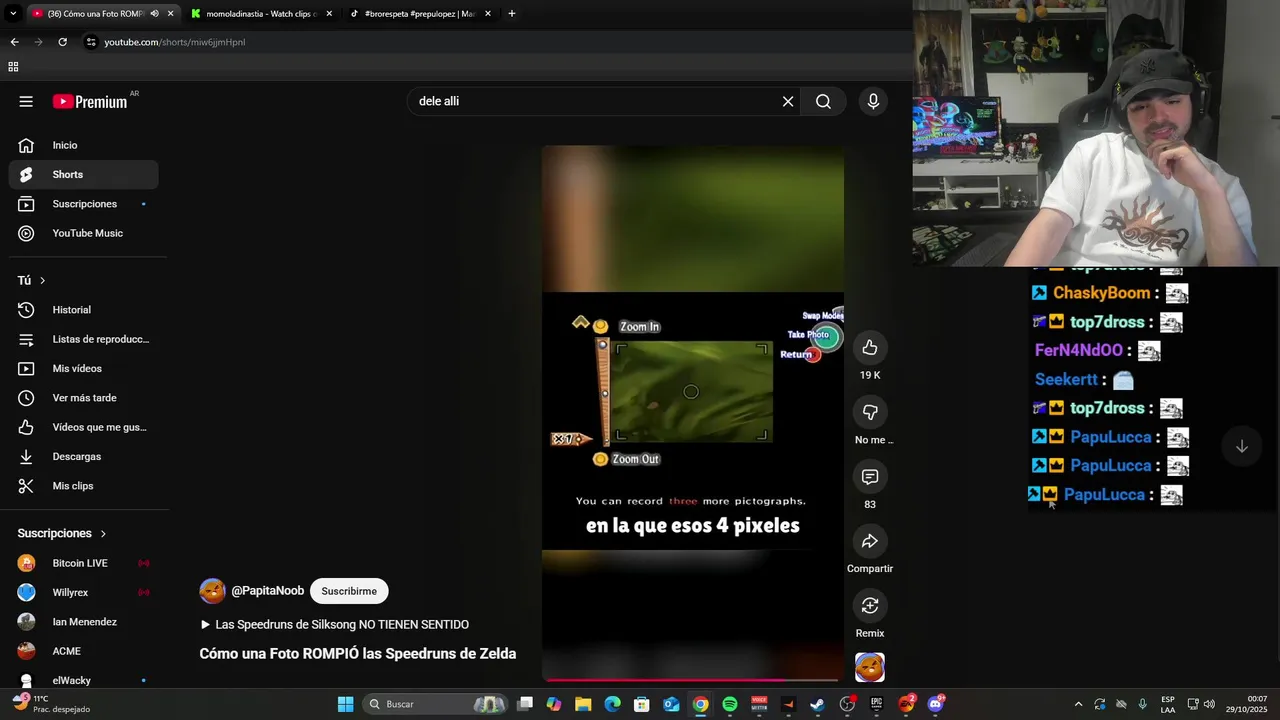The height and width of the screenshot is (720, 1280).
Task: Dislike the Short with thumbs down
Action: coord(870,412)
